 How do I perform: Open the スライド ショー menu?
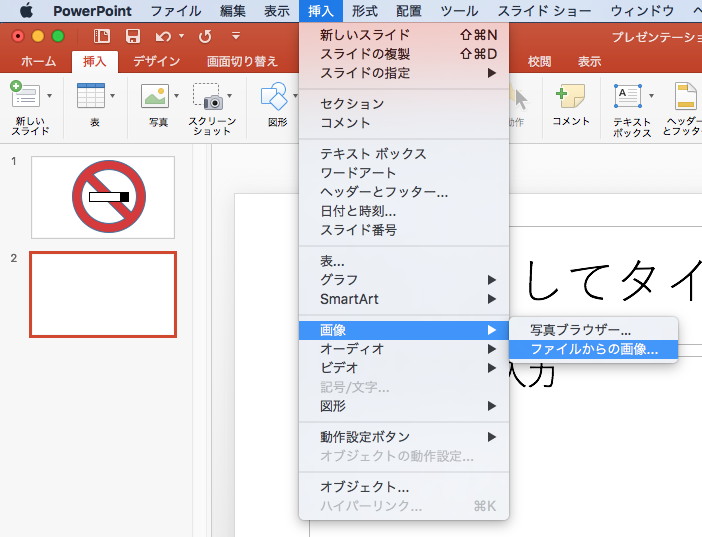544,11
